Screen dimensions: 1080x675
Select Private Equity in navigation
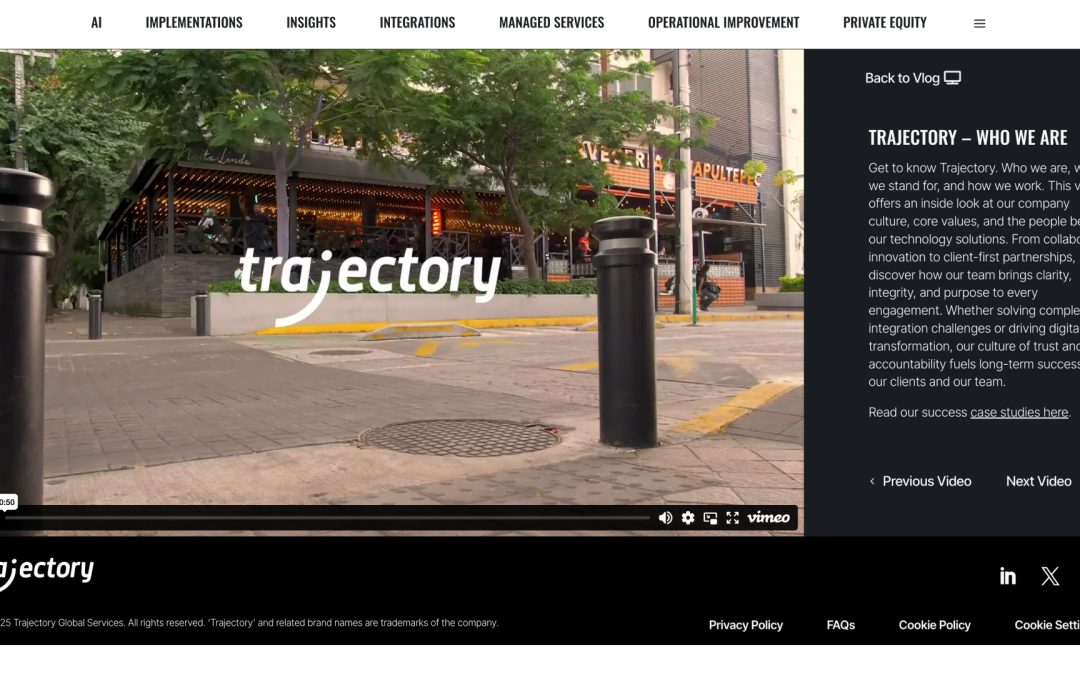(884, 22)
